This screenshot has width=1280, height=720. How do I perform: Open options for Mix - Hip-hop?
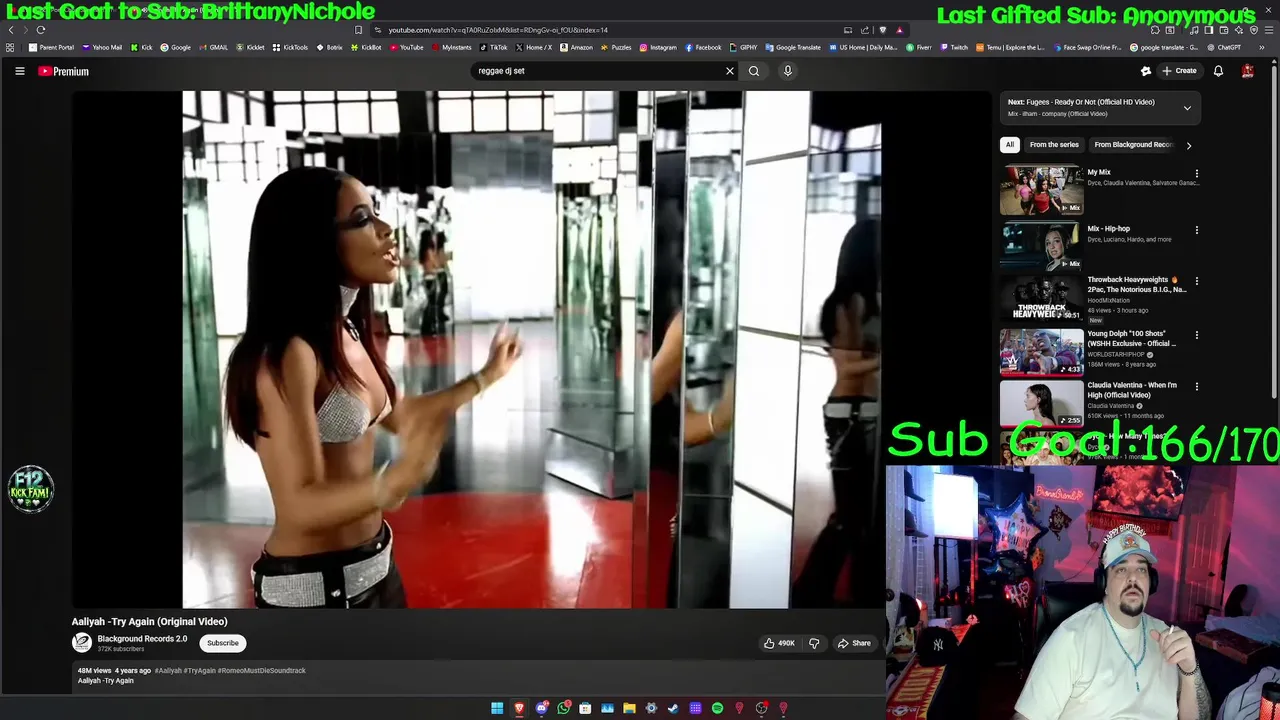coord(1196,230)
